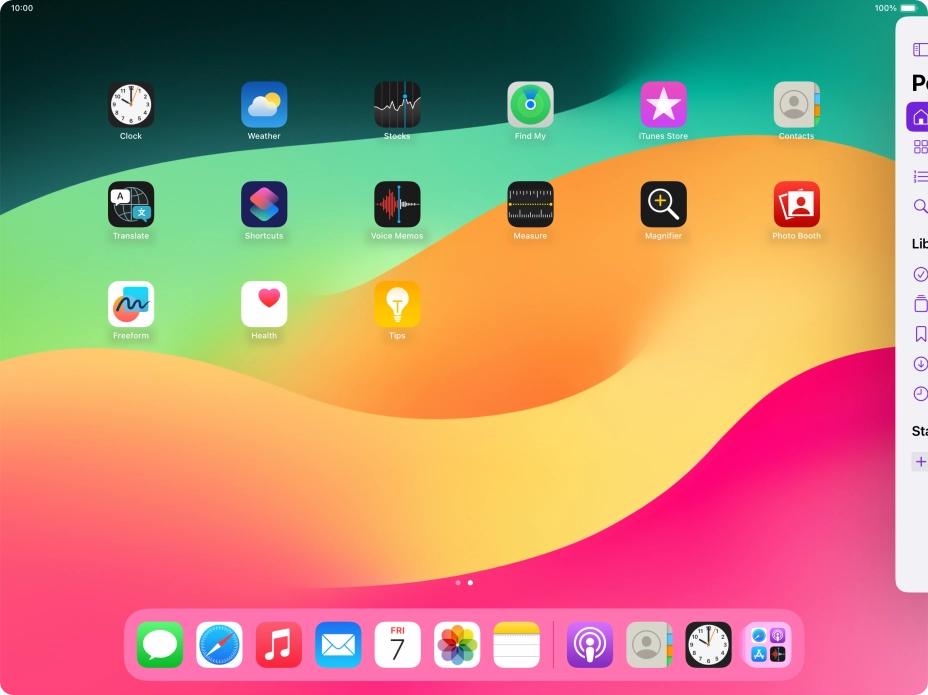Open the Calendar app in the dock
Image resolution: width=928 pixels, height=695 pixels.
397,645
